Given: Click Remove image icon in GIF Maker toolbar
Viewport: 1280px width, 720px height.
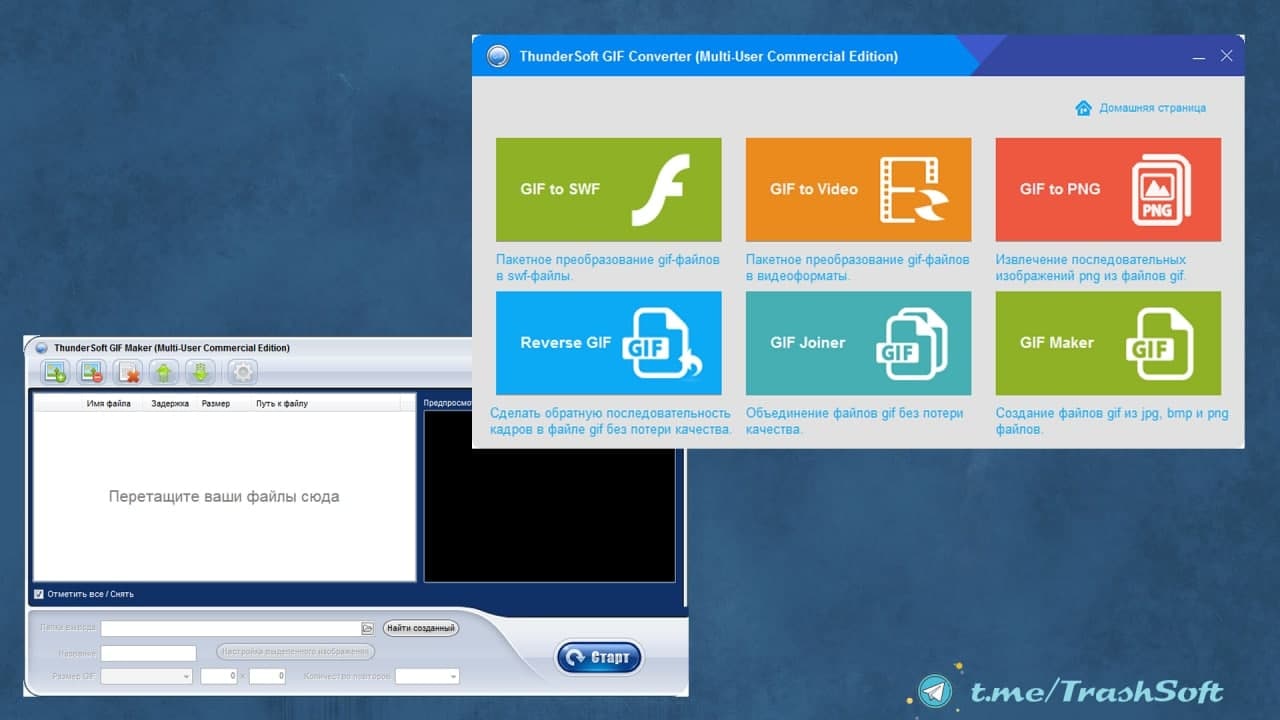Looking at the screenshot, I should [92, 373].
